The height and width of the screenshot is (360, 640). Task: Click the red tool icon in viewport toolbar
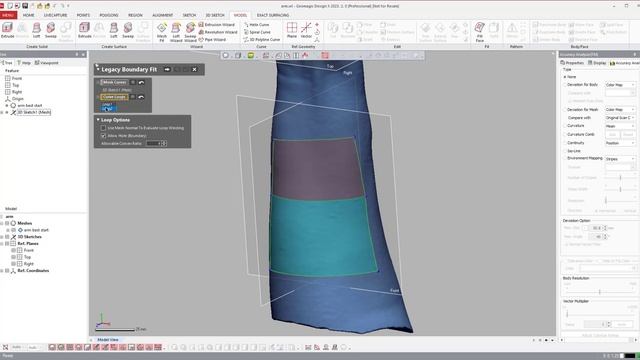[325, 56]
